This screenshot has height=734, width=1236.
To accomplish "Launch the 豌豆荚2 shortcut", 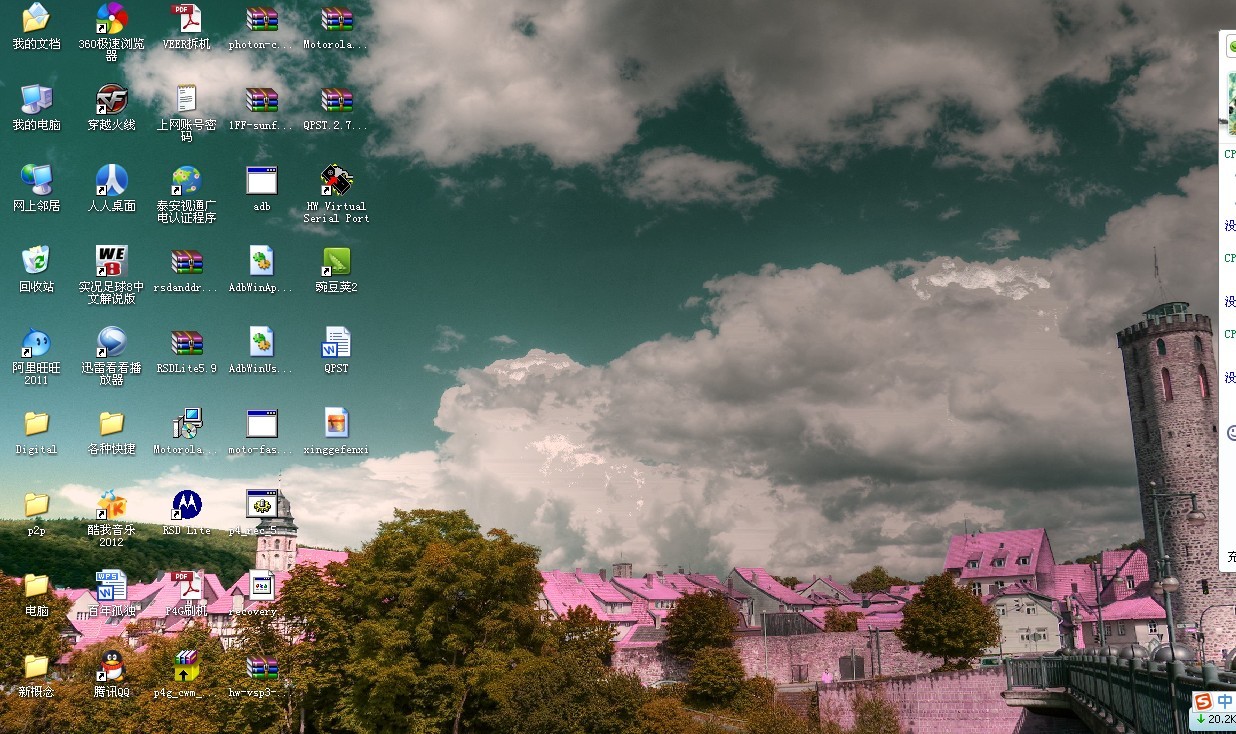I will pos(336,260).
